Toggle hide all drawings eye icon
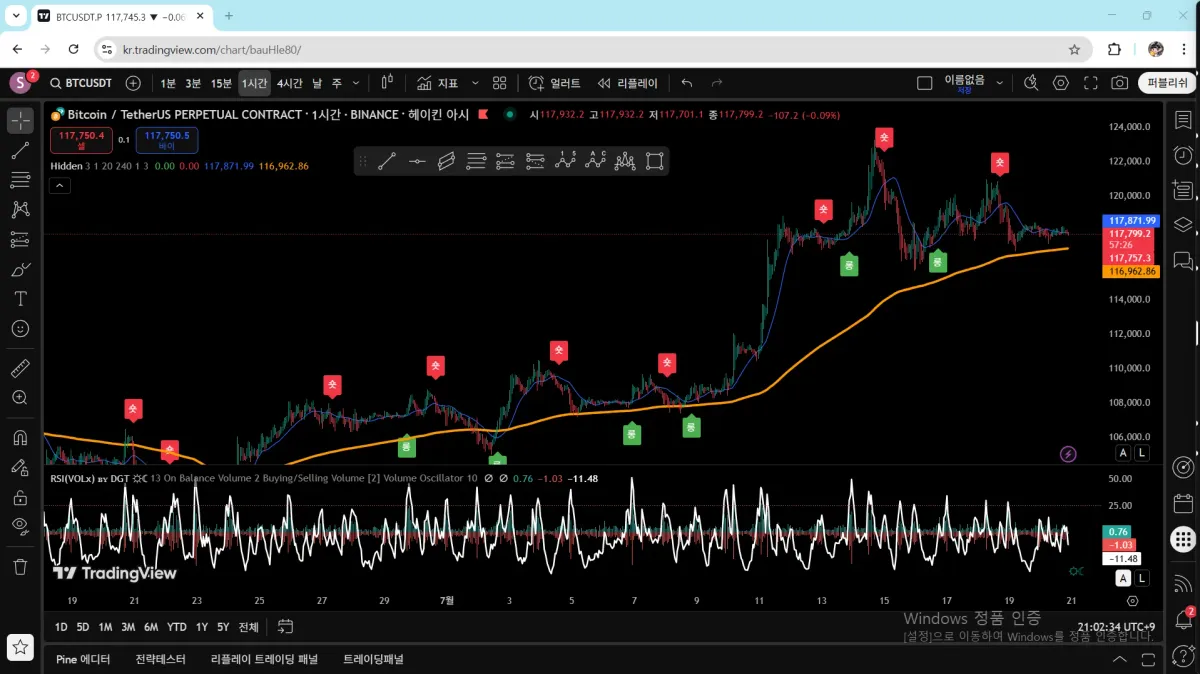The image size is (1200, 674). point(20,525)
